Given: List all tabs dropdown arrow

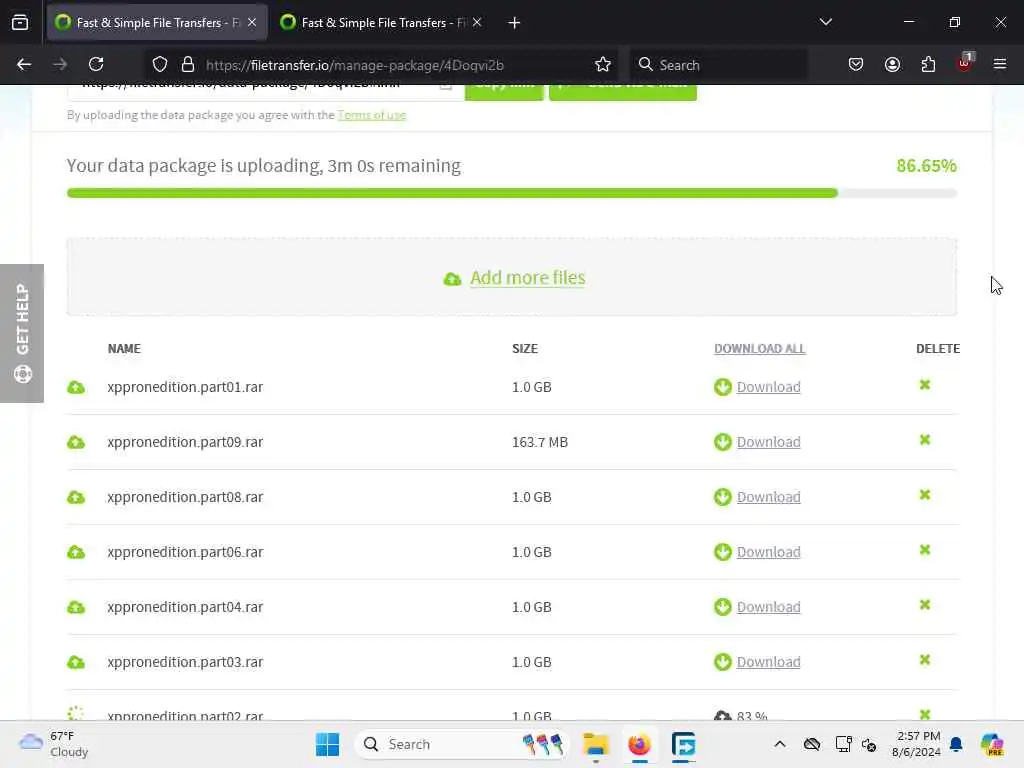Looking at the screenshot, I should [x=825, y=22].
